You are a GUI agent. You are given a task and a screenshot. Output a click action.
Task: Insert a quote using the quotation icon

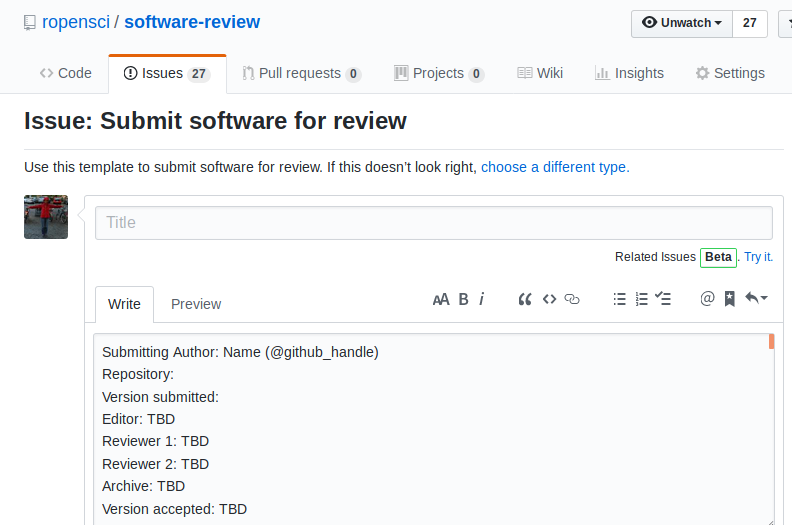tap(524, 299)
